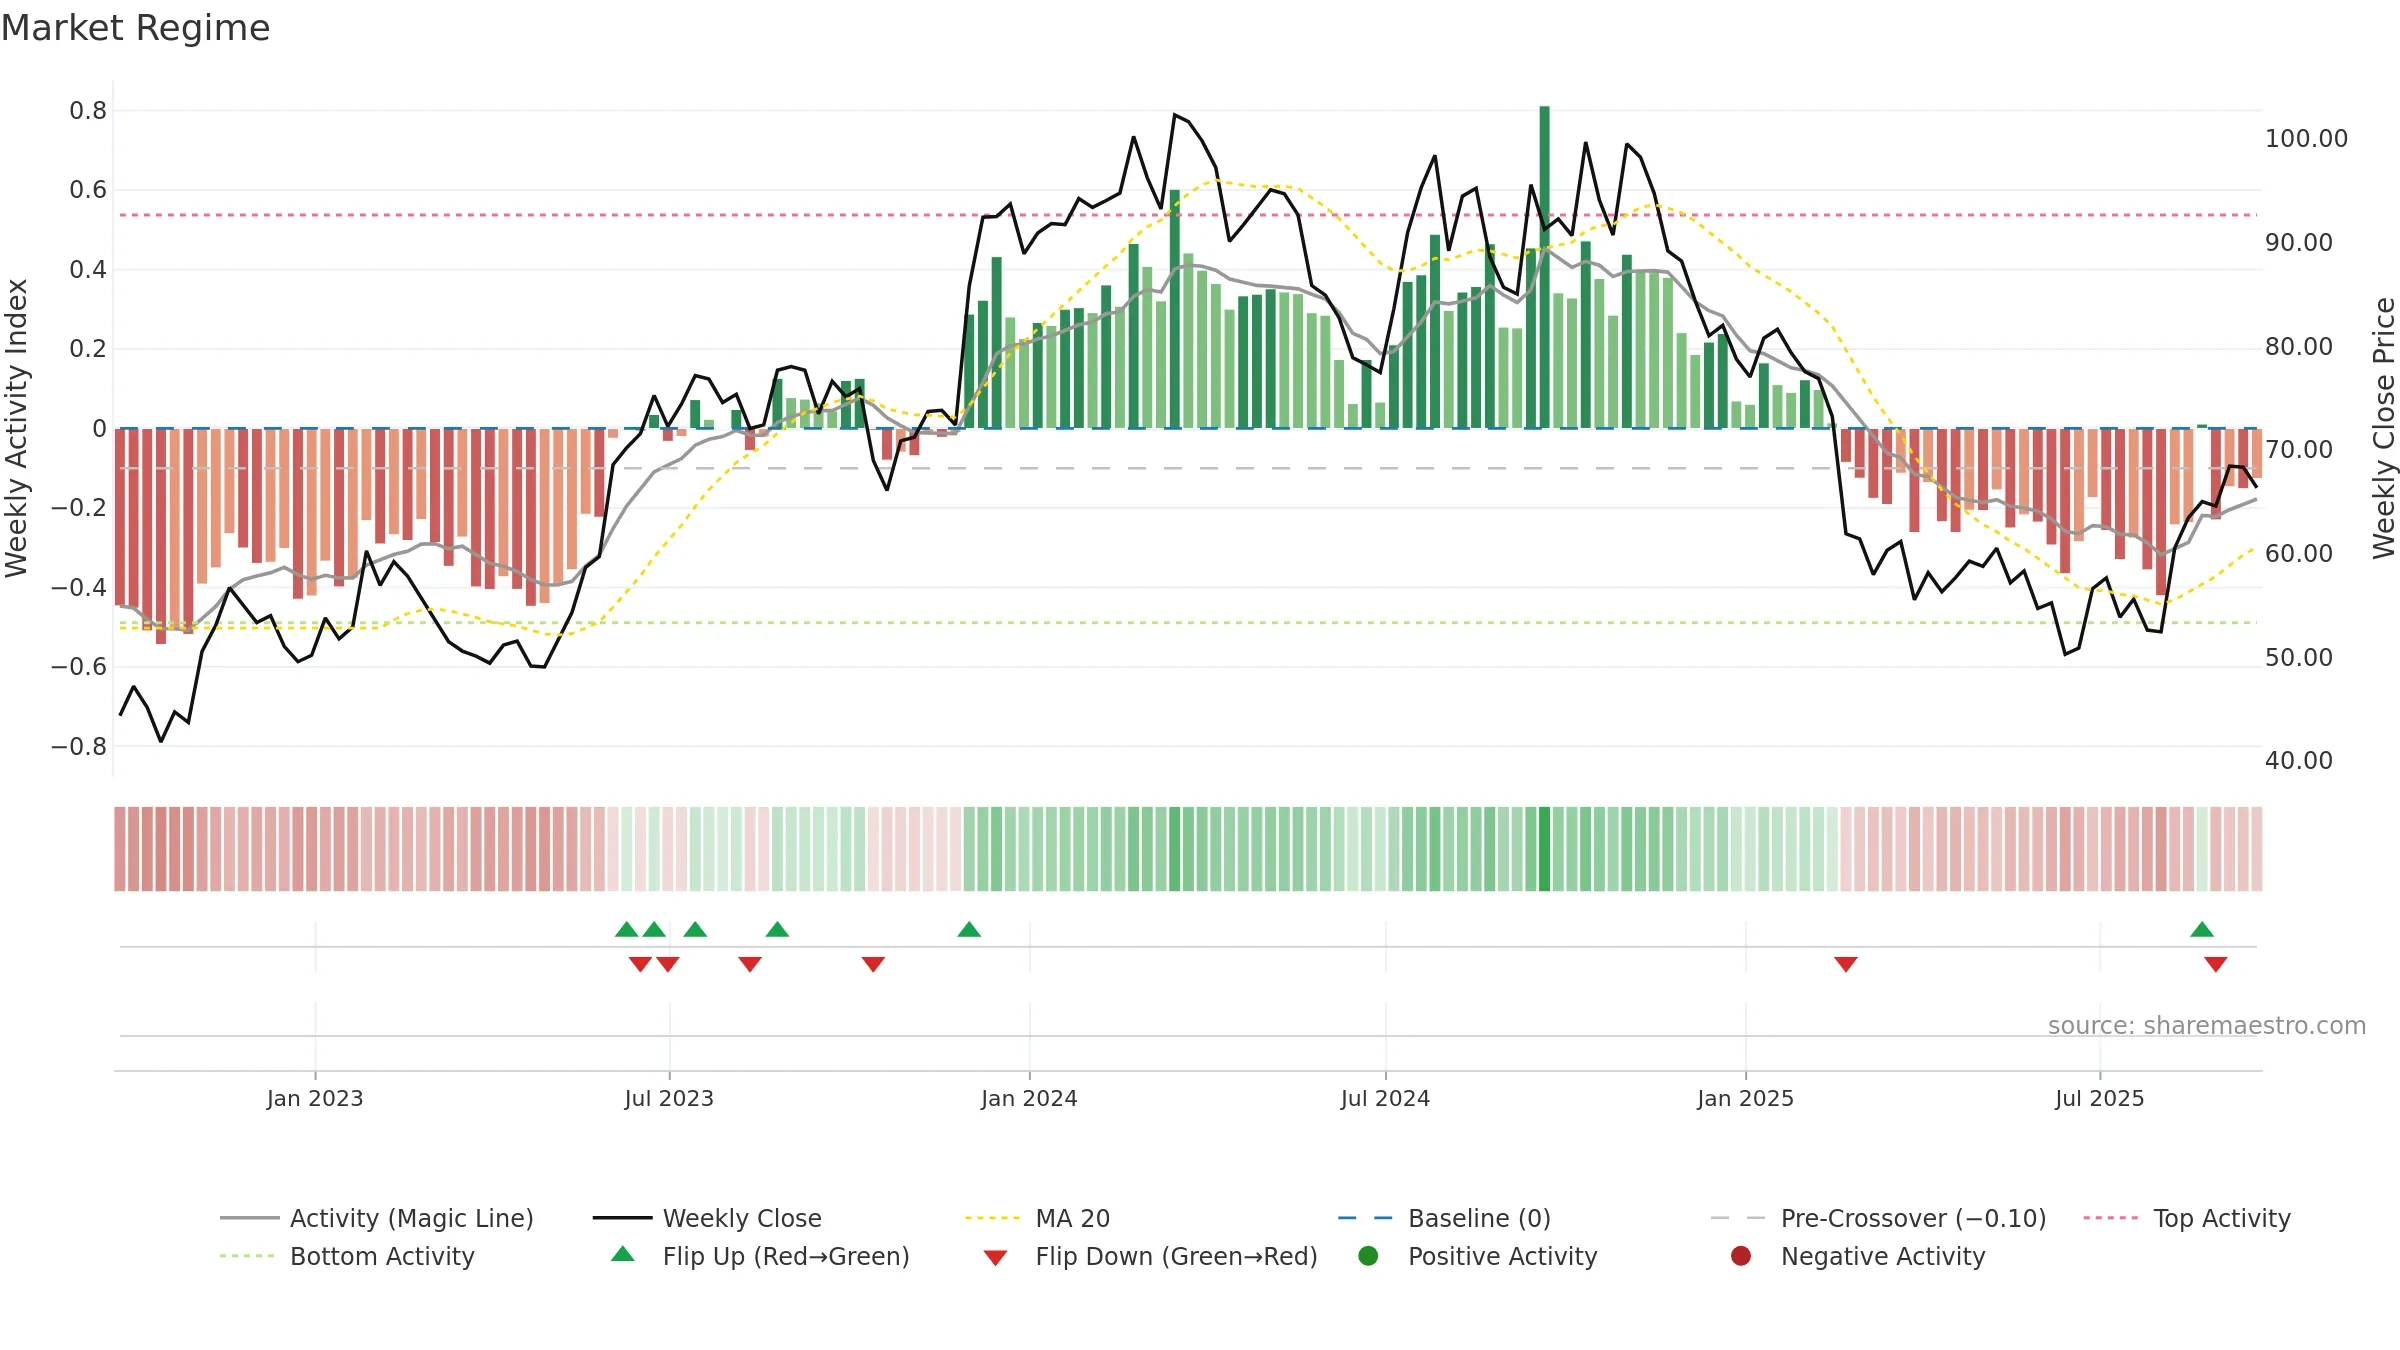Screen dimensions: 2400x1350
Task: Click the Weekly Activity Index axis title
Action: click(x=17, y=428)
